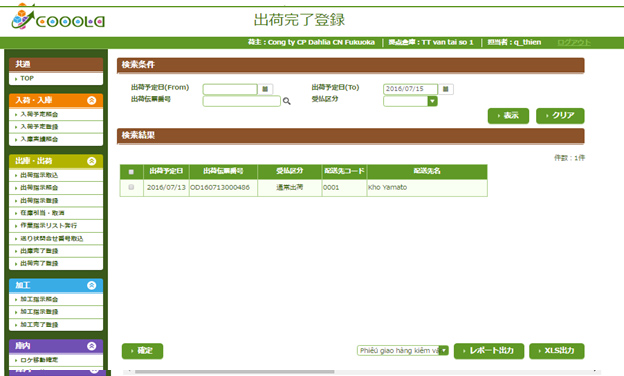The height and width of the screenshot is (376, 624).
Task: Click the 通常出荷 cell
Action: tap(290, 187)
